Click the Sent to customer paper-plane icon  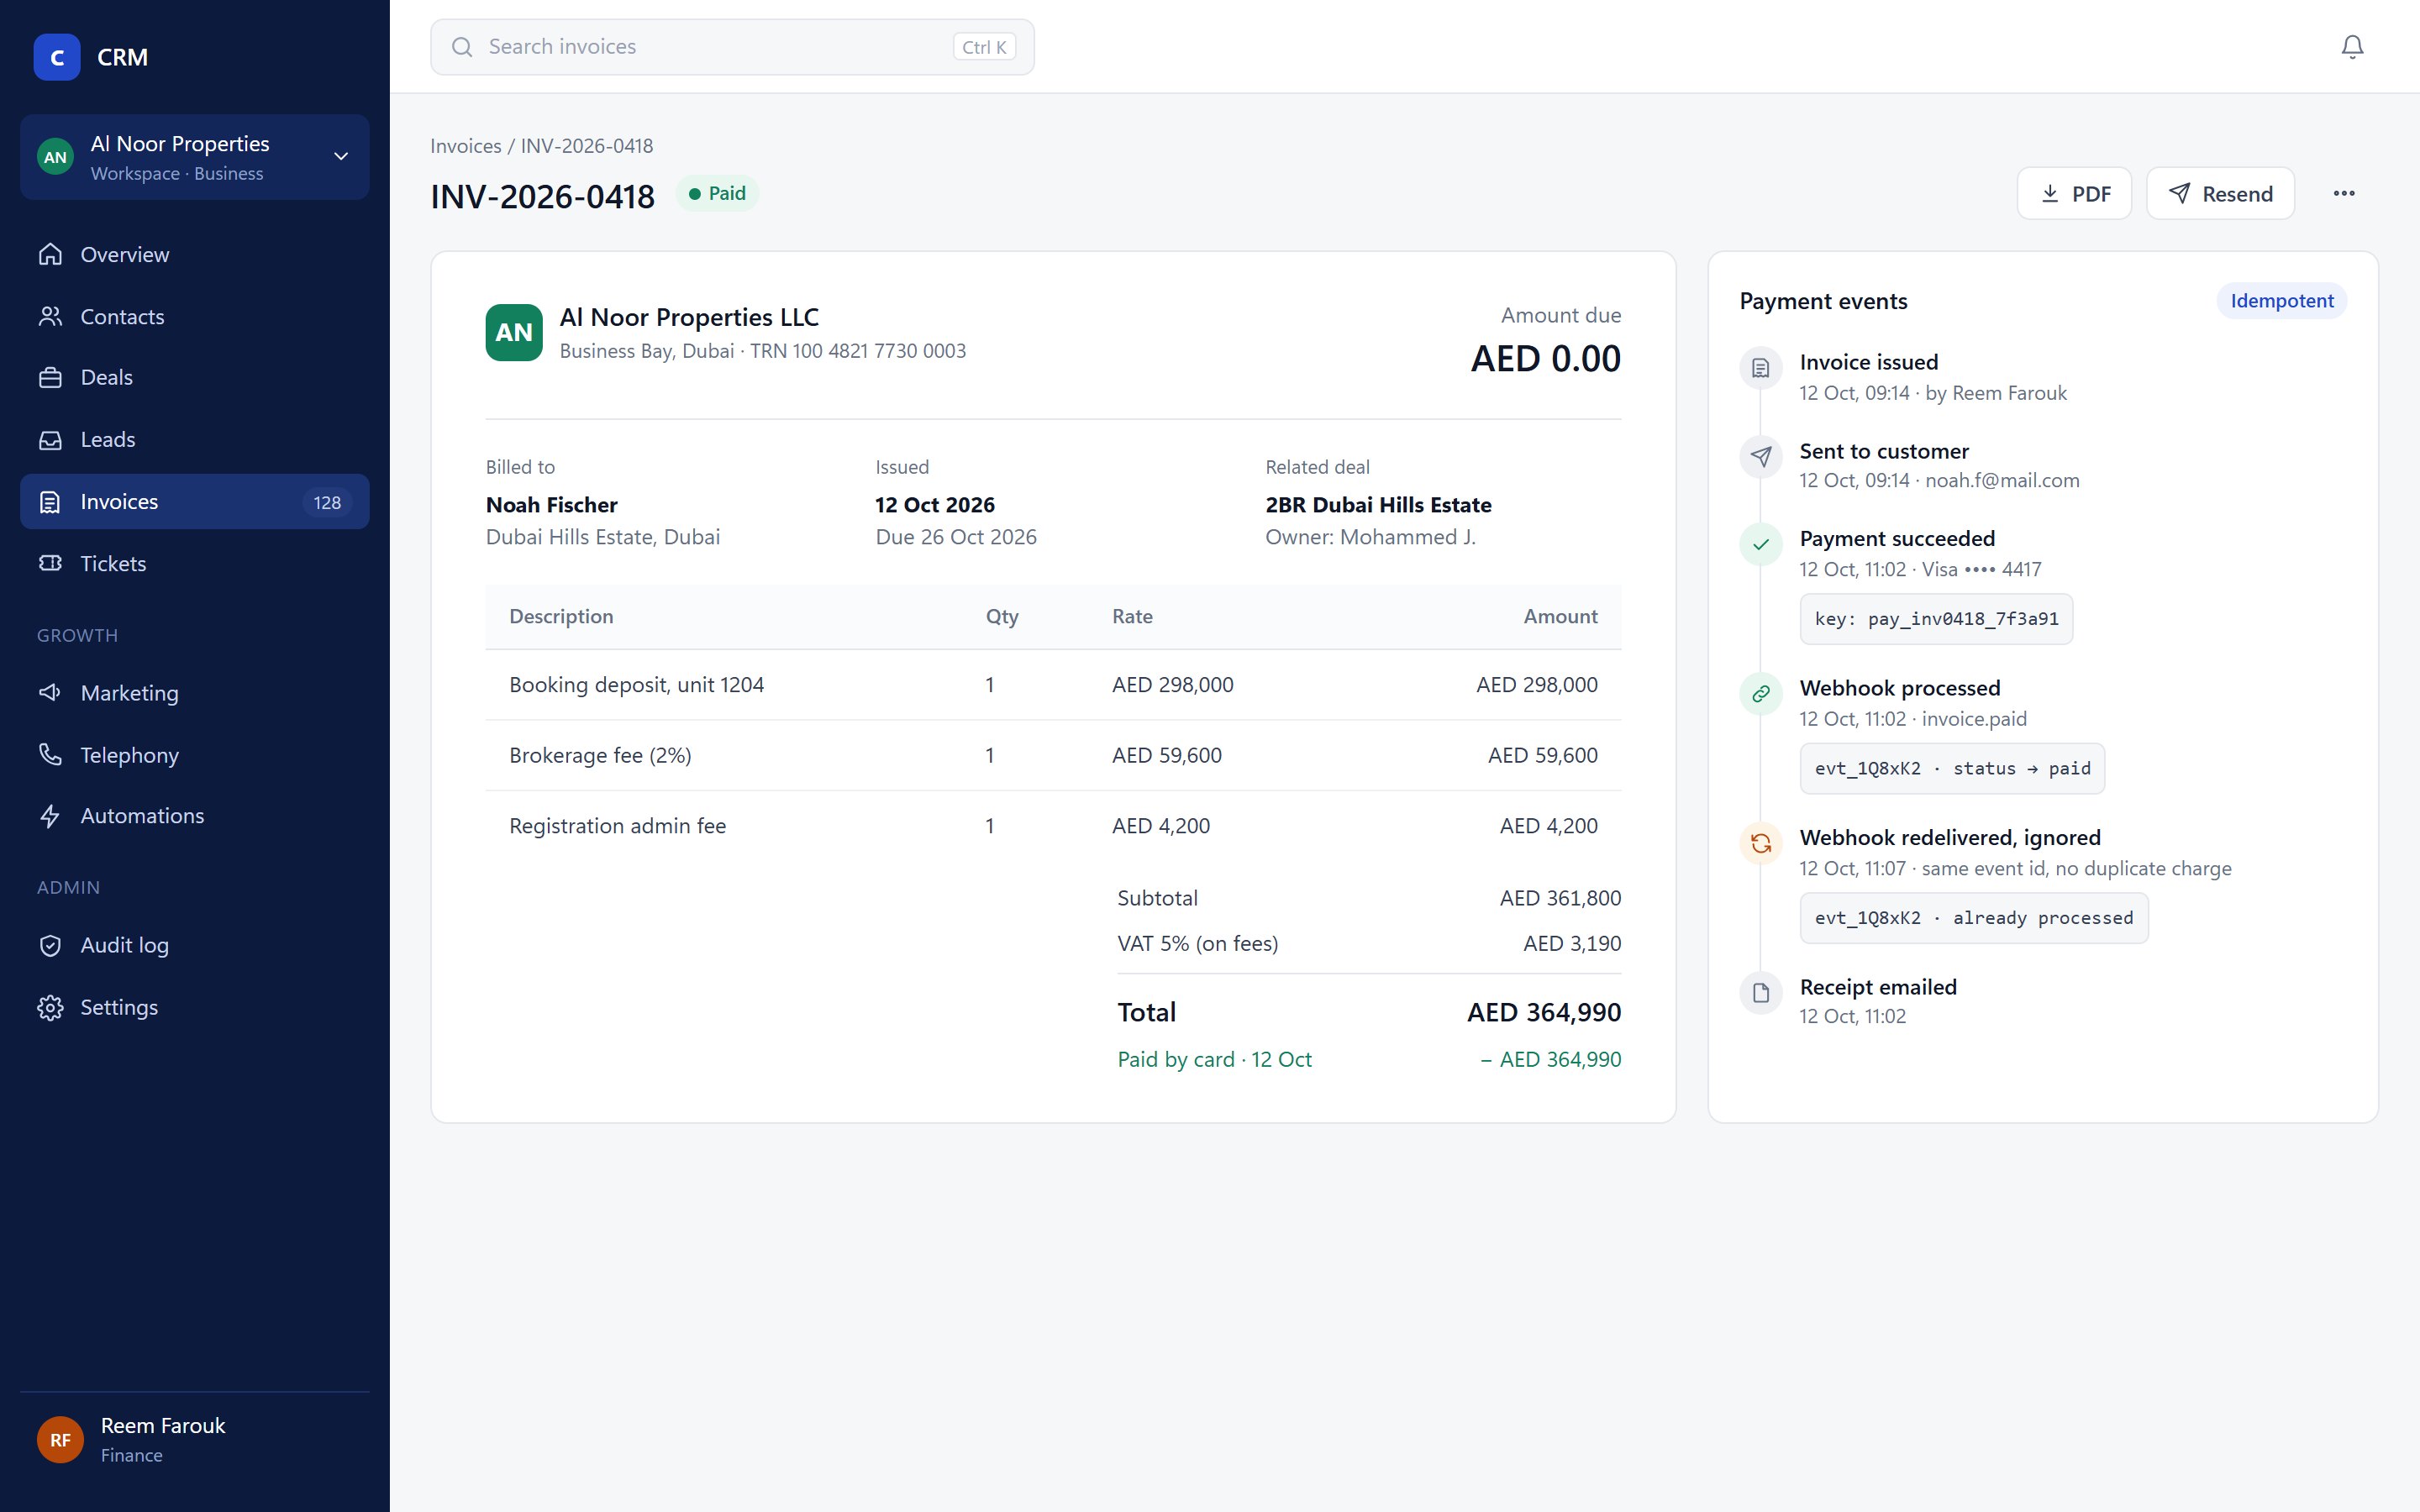click(x=1761, y=457)
